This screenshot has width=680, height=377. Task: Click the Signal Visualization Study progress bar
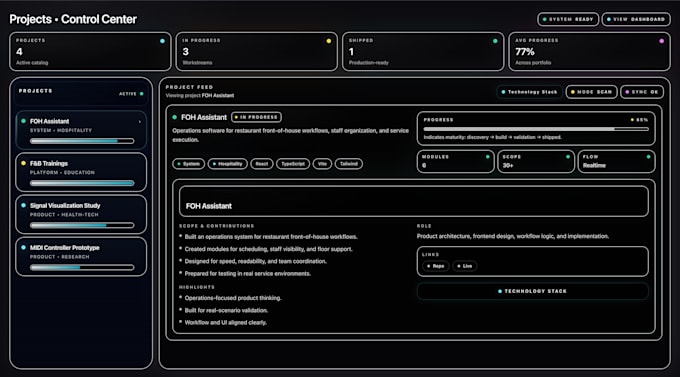point(82,225)
